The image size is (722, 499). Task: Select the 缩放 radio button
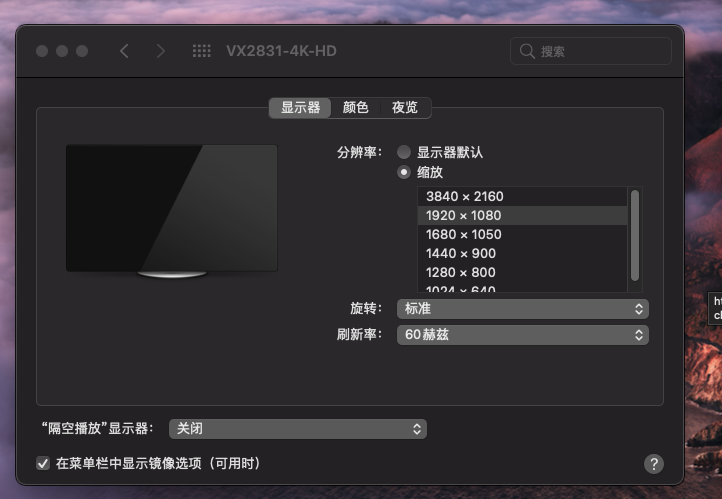404,172
